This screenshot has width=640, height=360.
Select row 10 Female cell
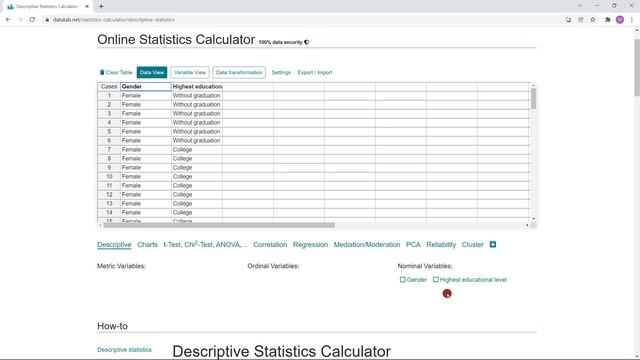point(146,176)
